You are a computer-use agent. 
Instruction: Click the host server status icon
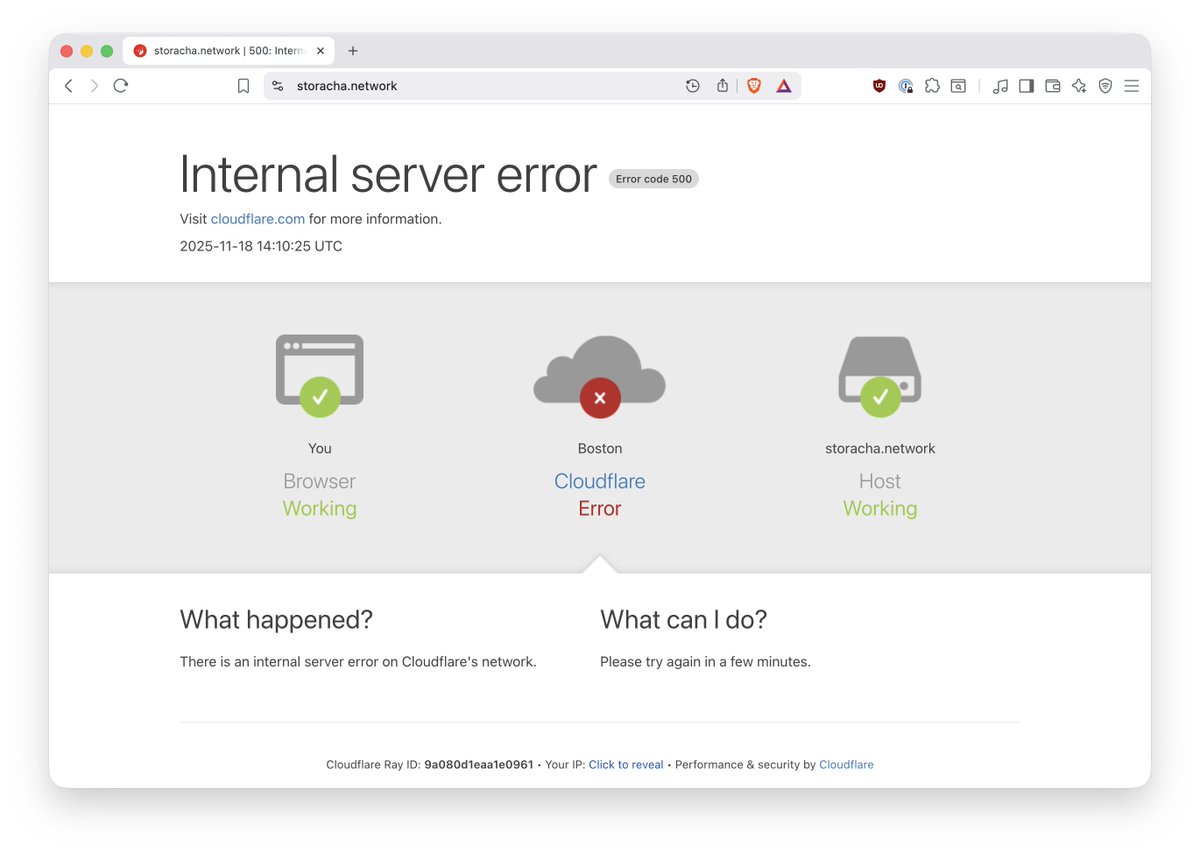880,376
